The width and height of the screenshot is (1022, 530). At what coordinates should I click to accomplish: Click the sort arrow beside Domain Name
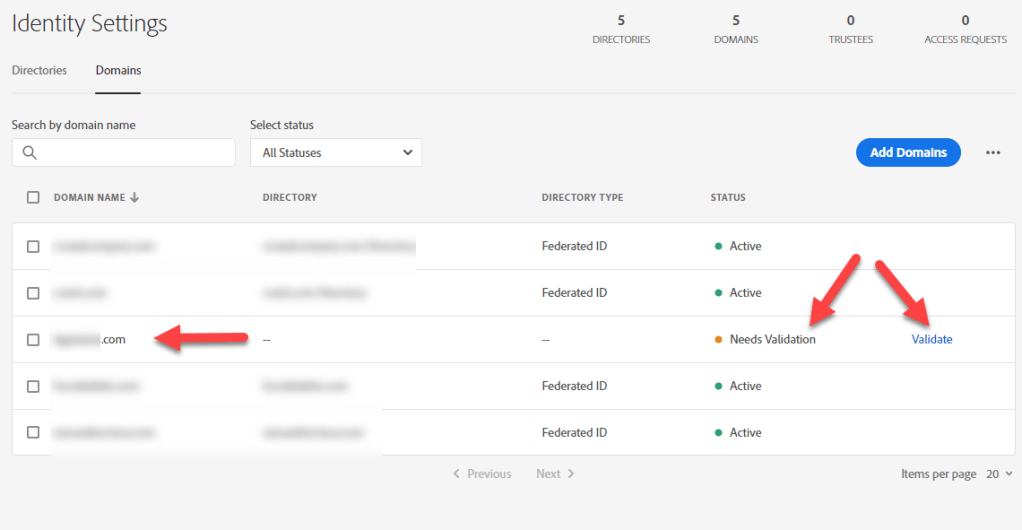tap(135, 198)
